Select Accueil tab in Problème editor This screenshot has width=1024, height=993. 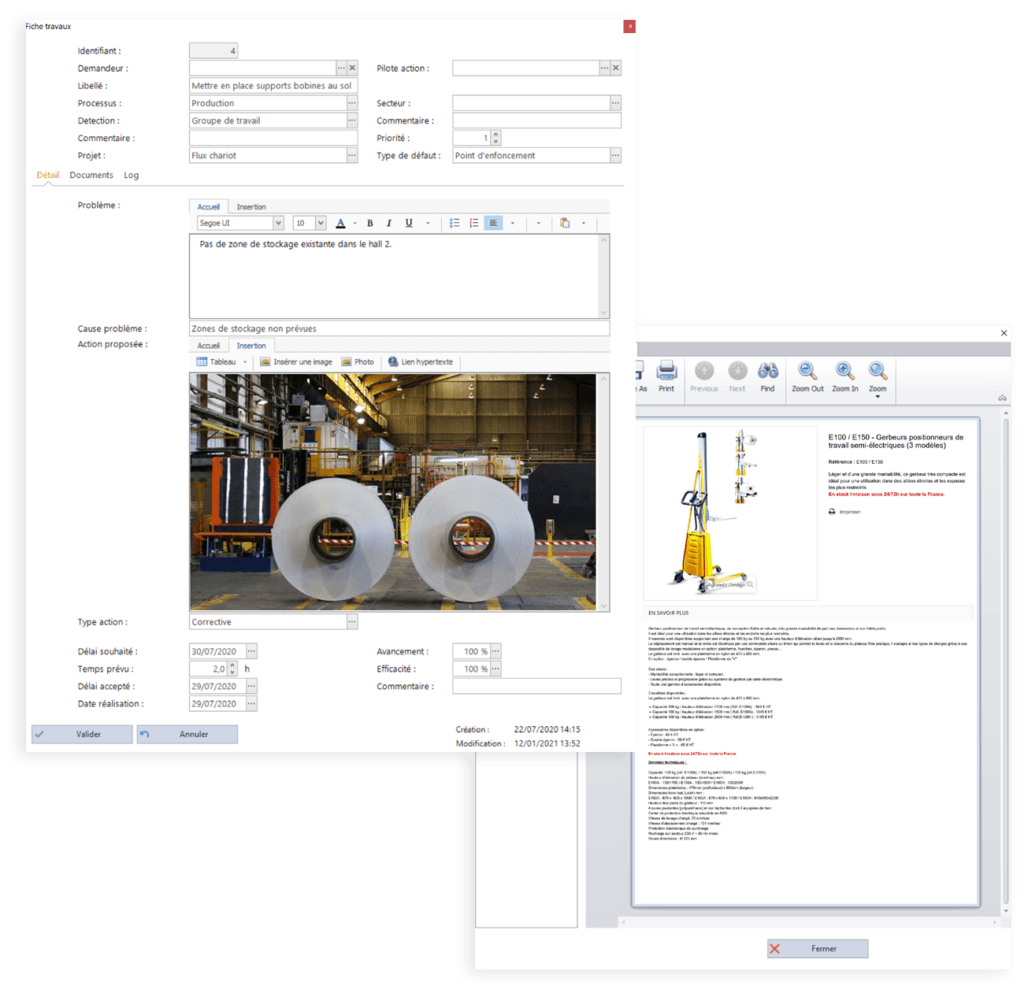(x=209, y=207)
